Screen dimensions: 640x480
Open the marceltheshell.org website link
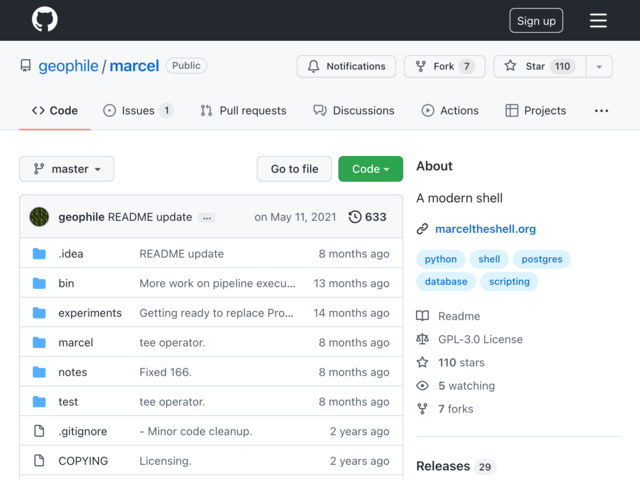click(x=485, y=229)
